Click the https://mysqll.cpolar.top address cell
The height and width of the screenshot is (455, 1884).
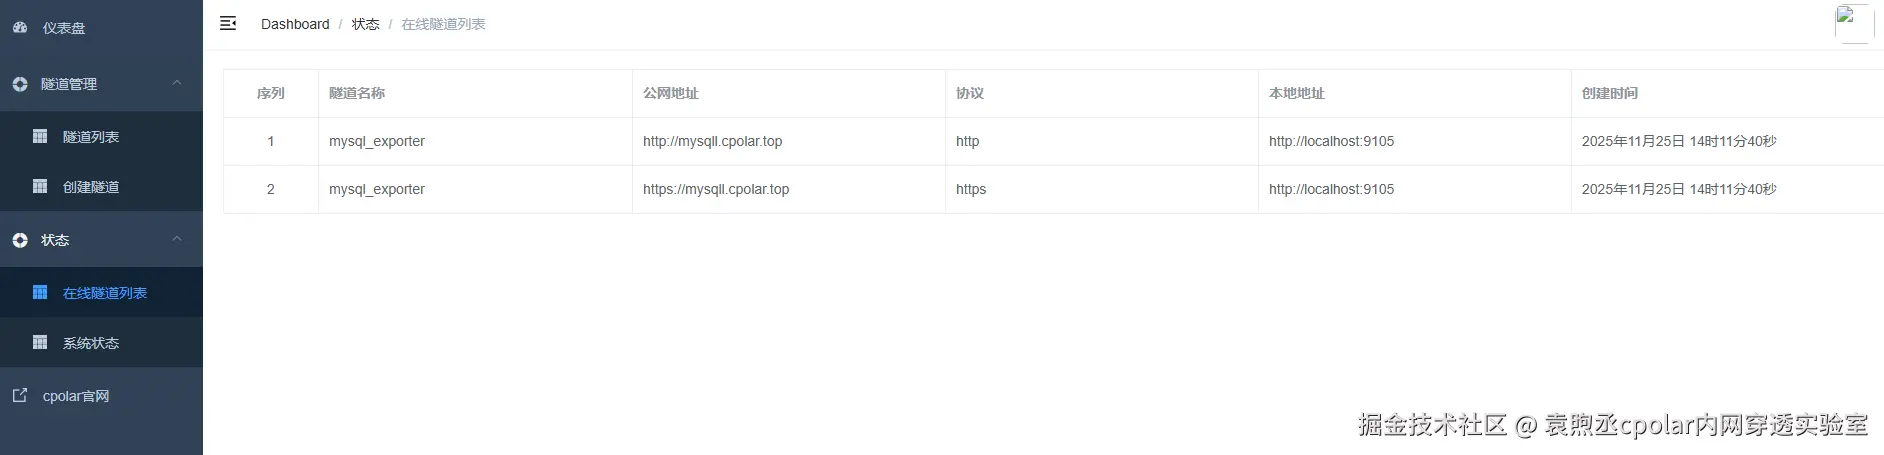click(x=716, y=189)
